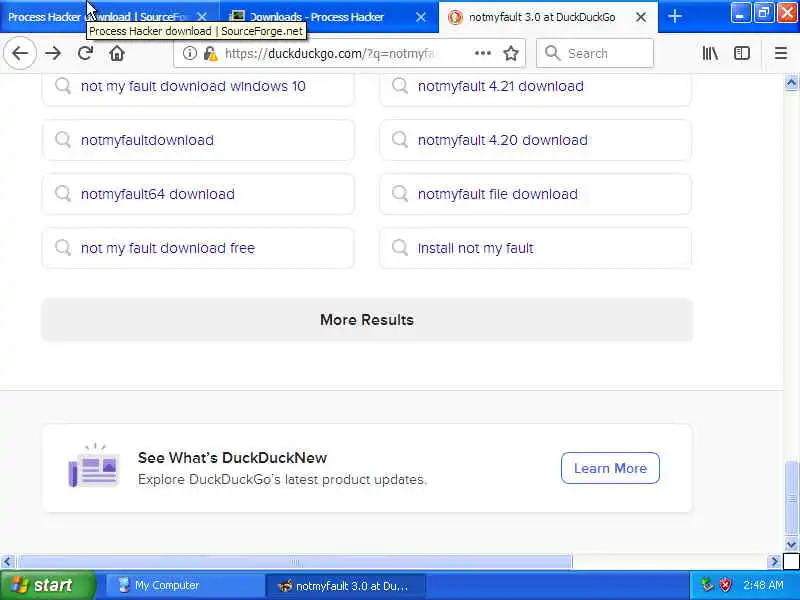
Task: Pick 'notmyfault64 download' related search
Action: [198, 194]
